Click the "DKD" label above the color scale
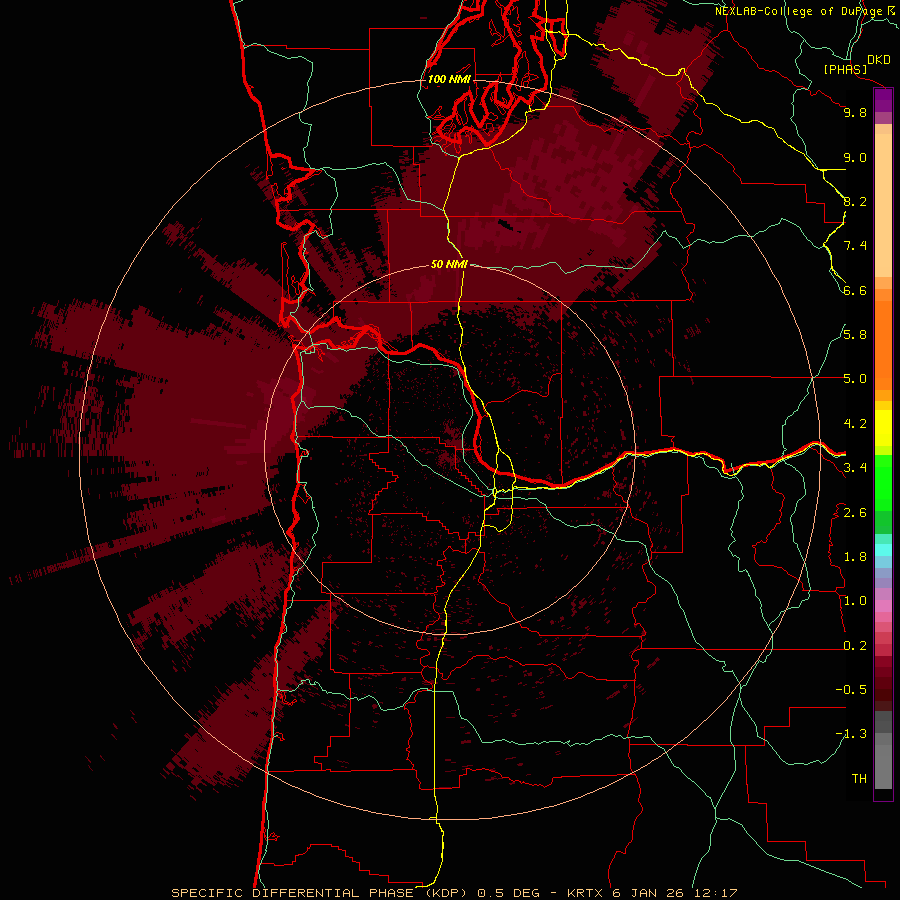Screen dimensions: 900x900 tap(879, 60)
